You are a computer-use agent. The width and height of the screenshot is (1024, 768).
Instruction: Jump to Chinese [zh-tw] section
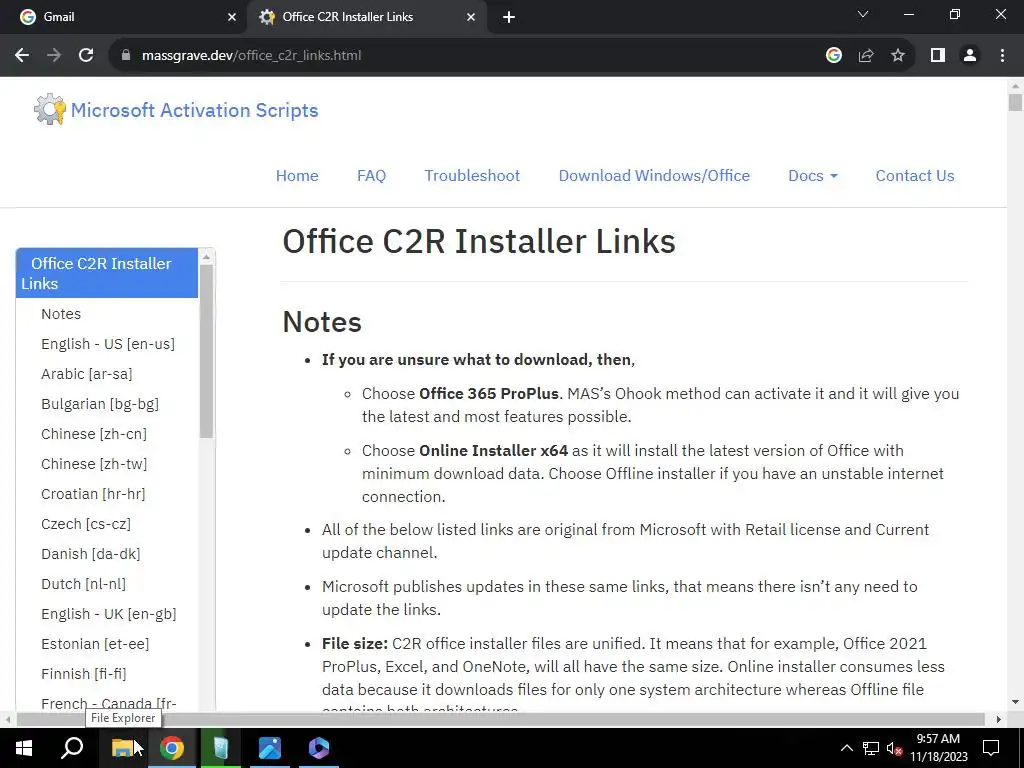tap(94, 464)
